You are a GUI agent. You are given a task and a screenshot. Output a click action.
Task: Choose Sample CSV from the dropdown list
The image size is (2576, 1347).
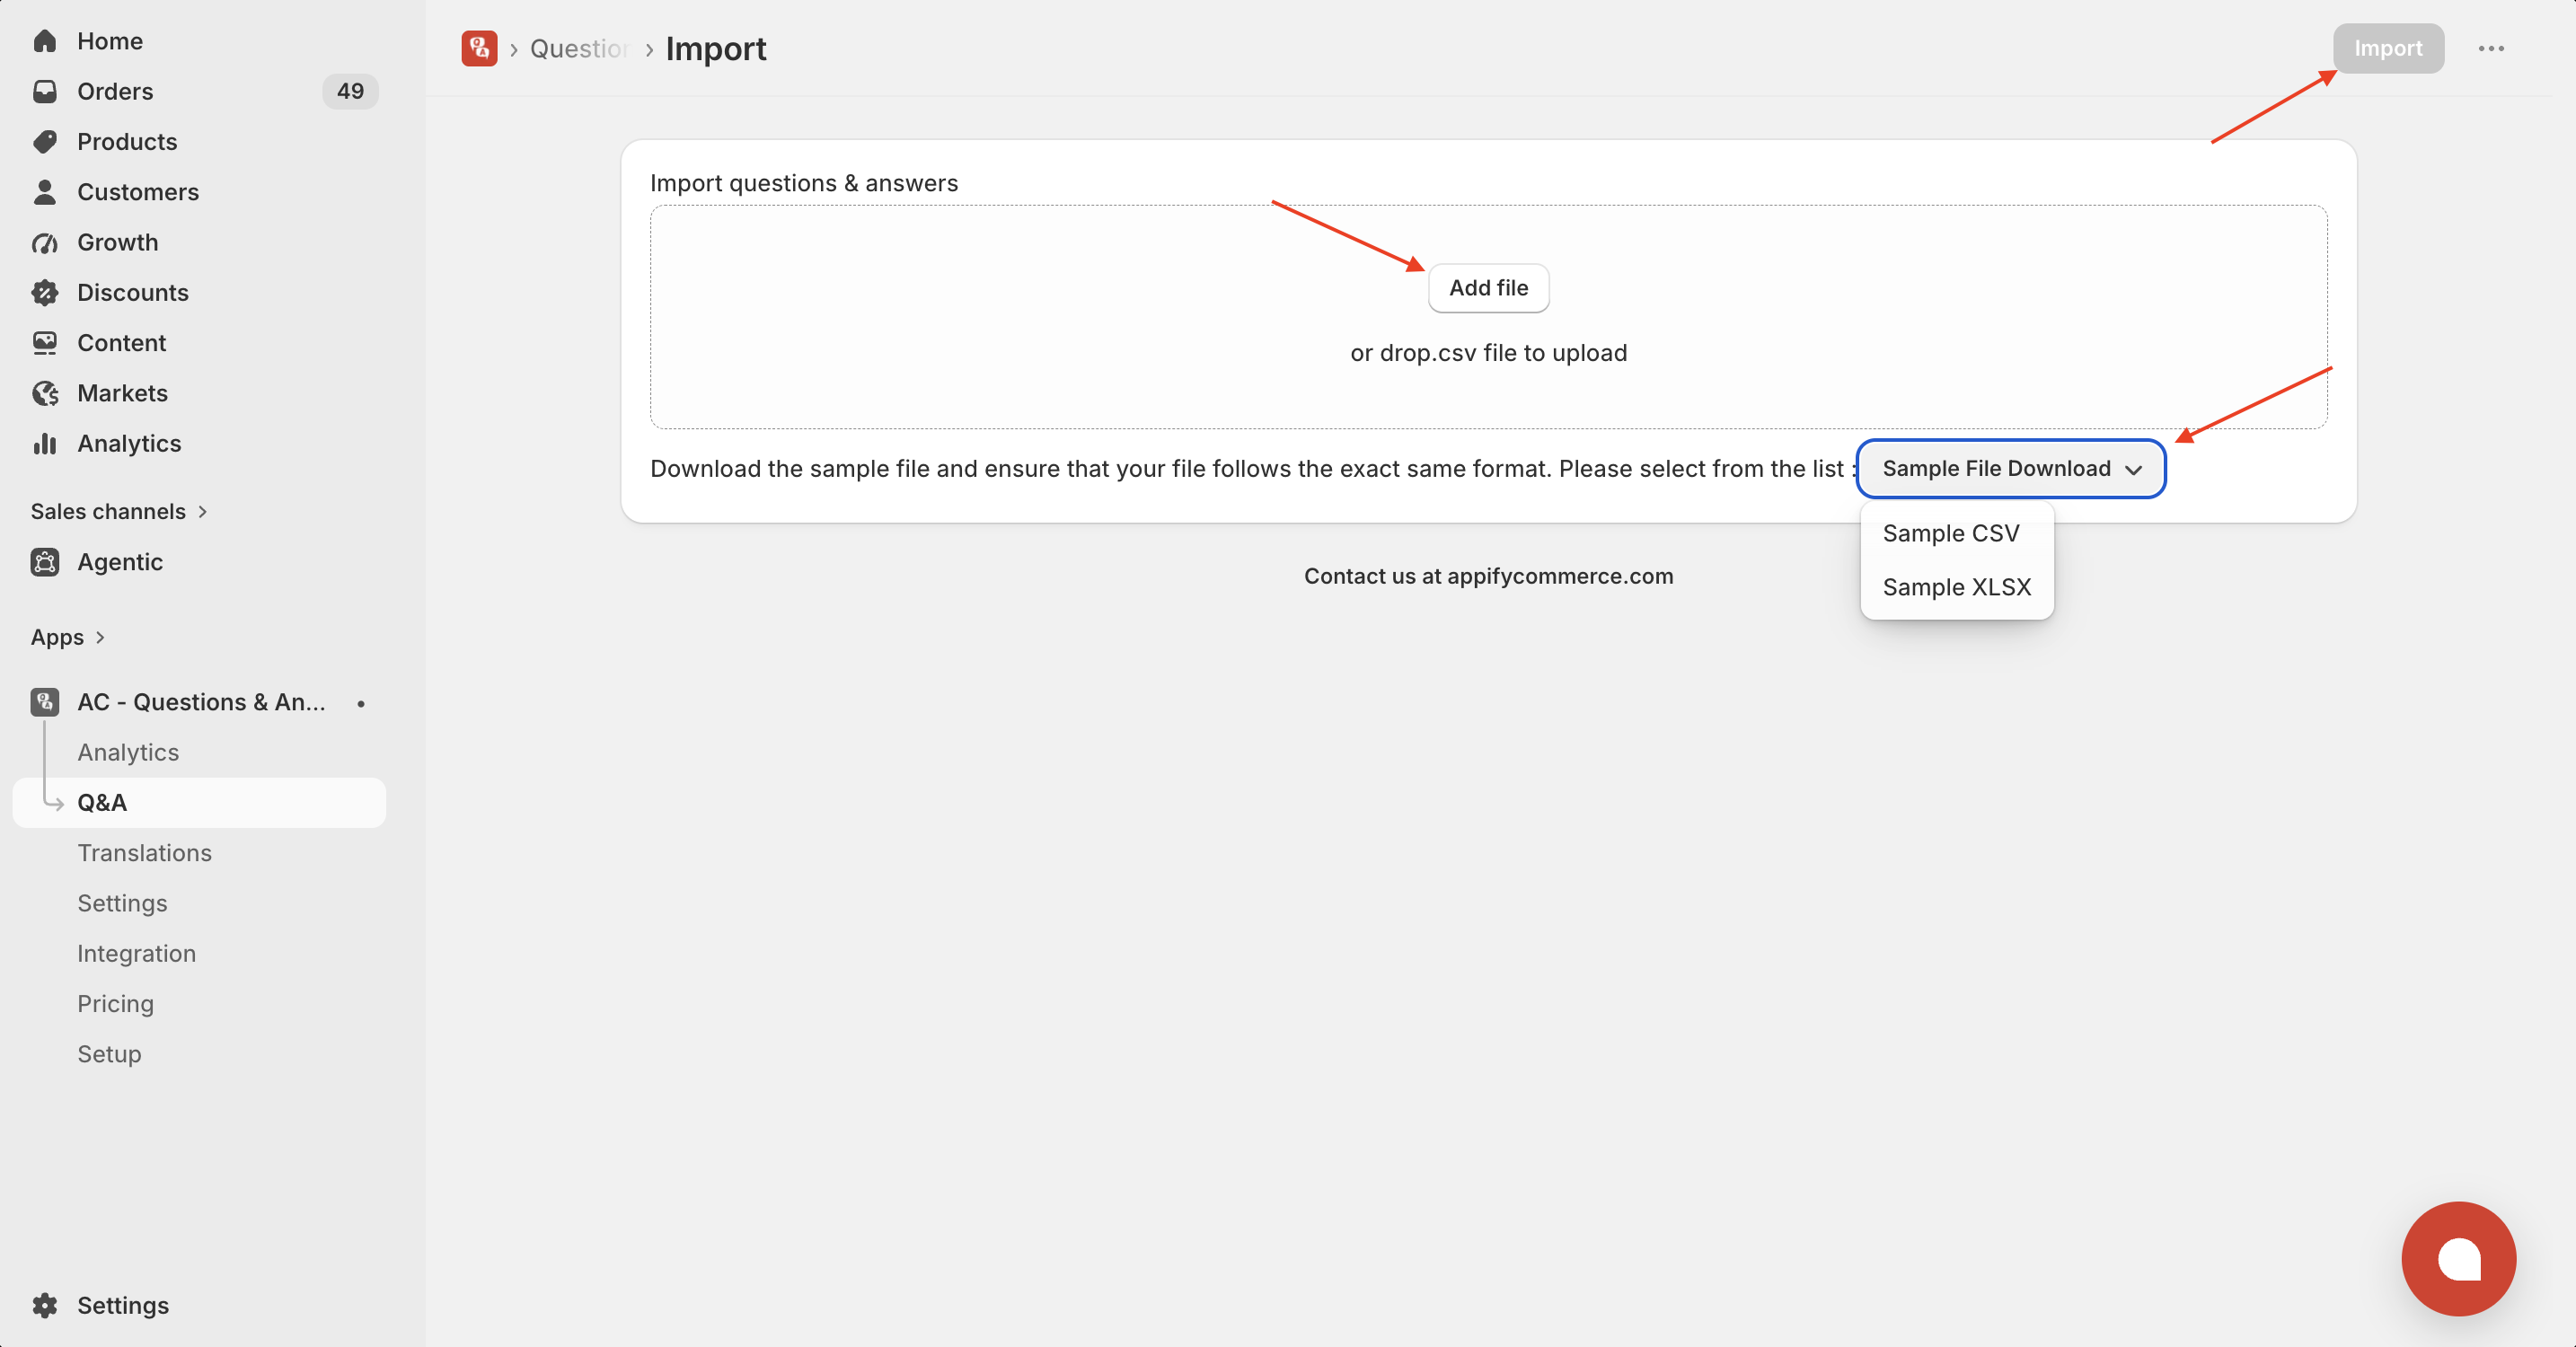(1950, 533)
